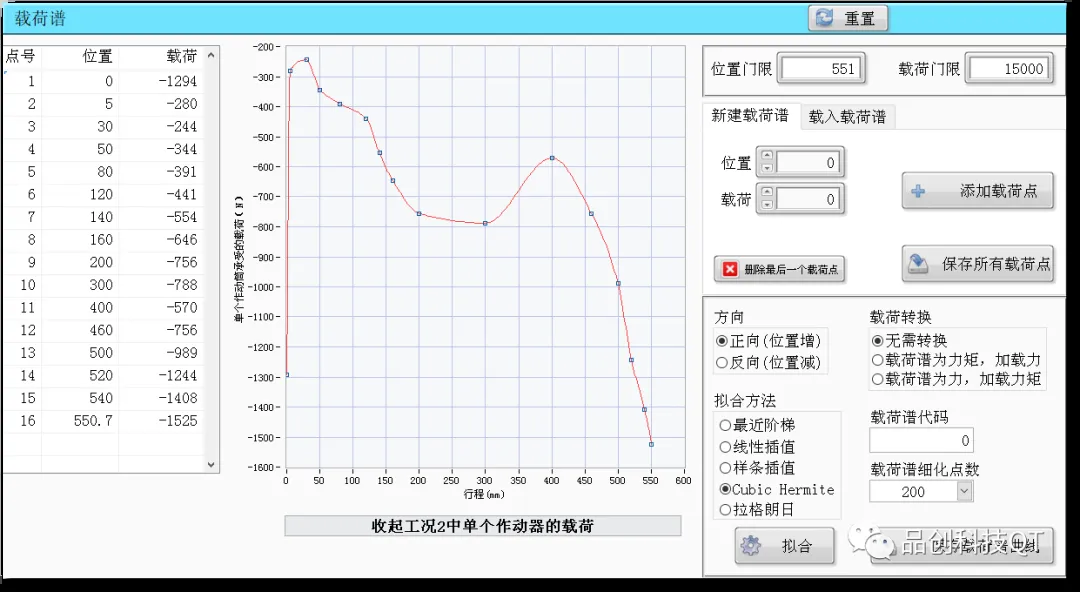The image size is (1080, 592).
Task: Click into the 位置门限 field
Action: coord(822,69)
